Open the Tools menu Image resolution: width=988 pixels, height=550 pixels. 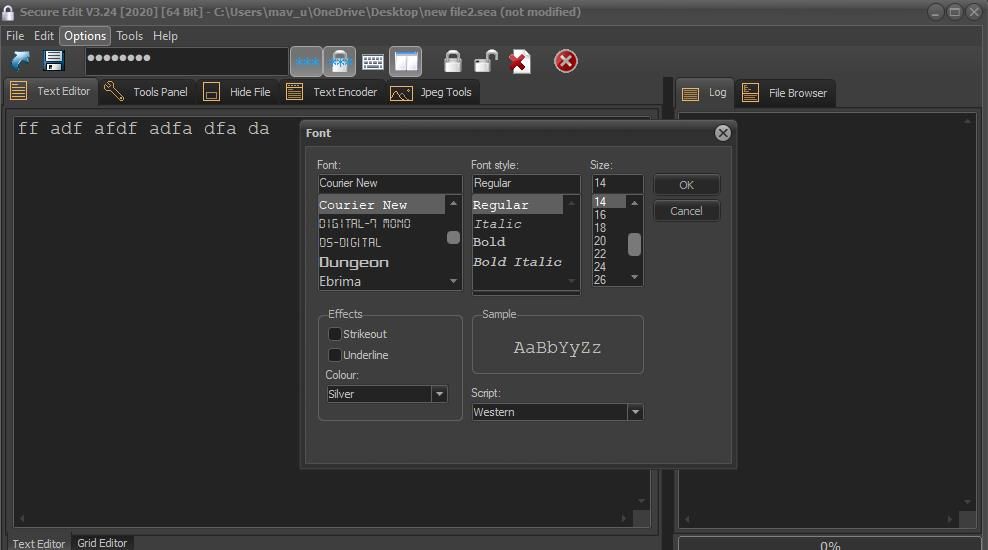129,35
